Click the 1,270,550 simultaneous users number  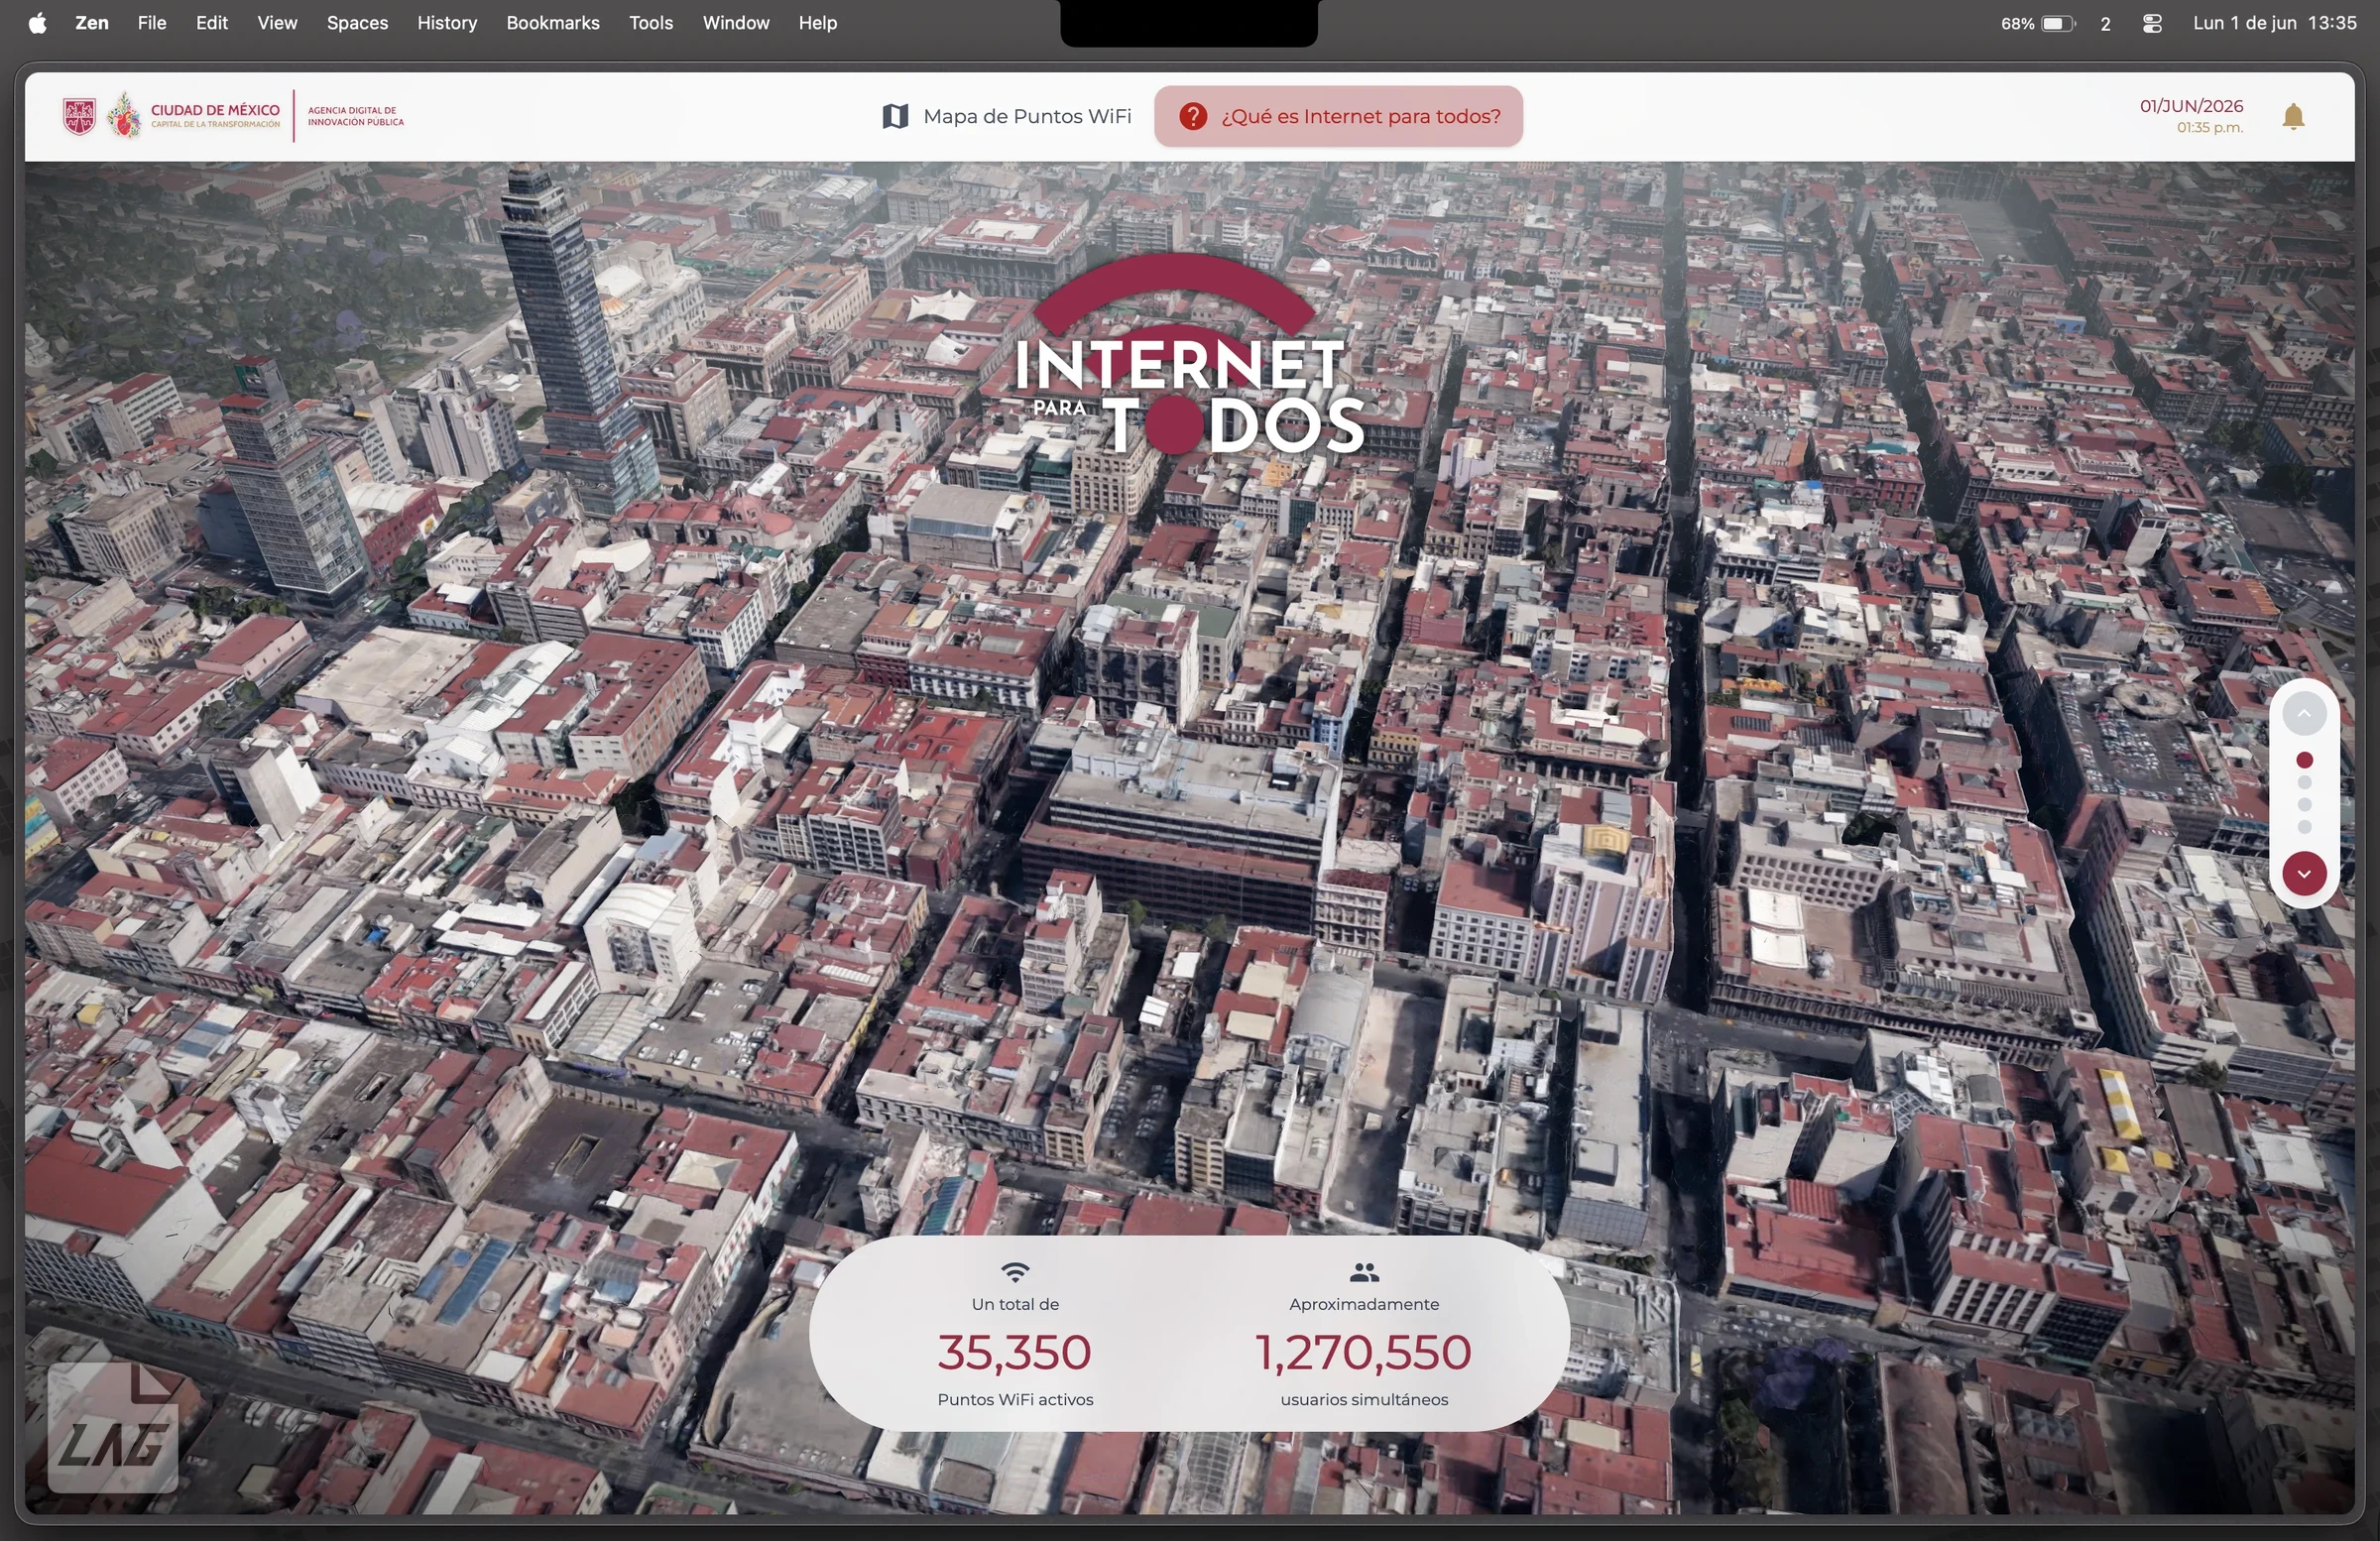point(1363,1352)
